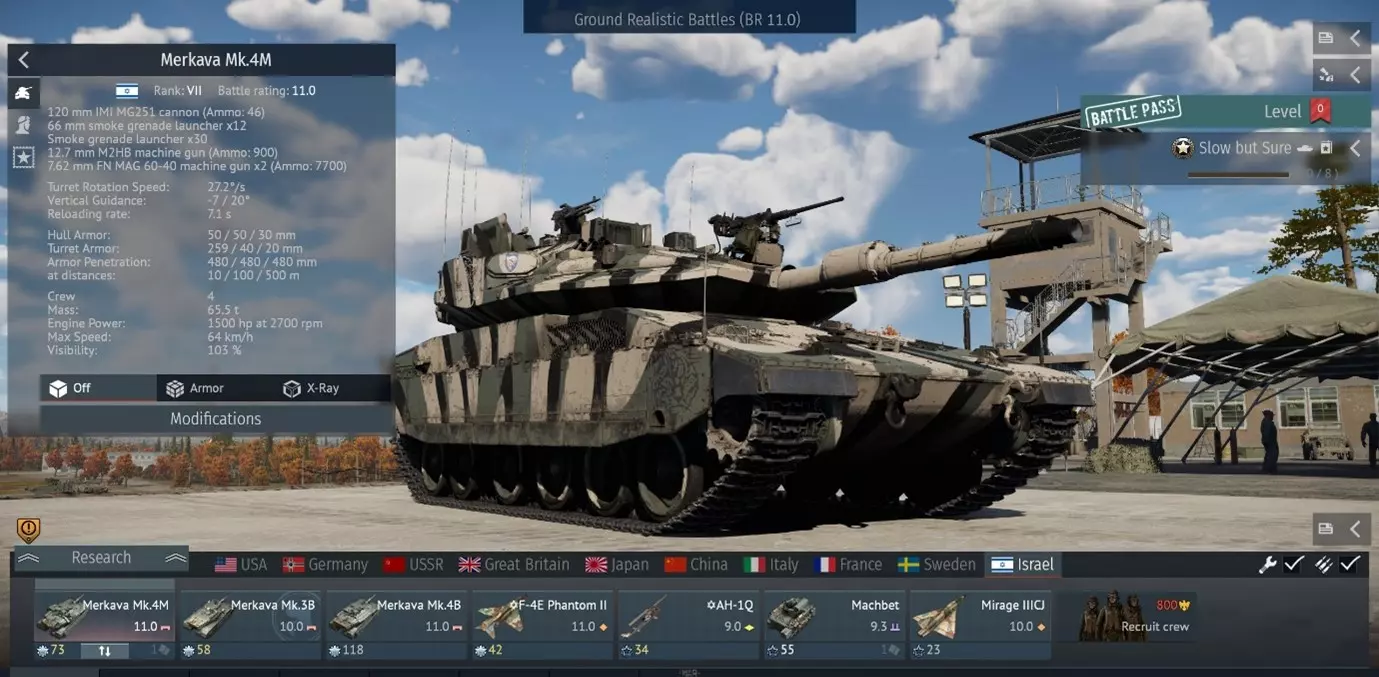1379x677 pixels.
Task: Select the tank vehicle info icon in sidebar
Action: point(23,93)
